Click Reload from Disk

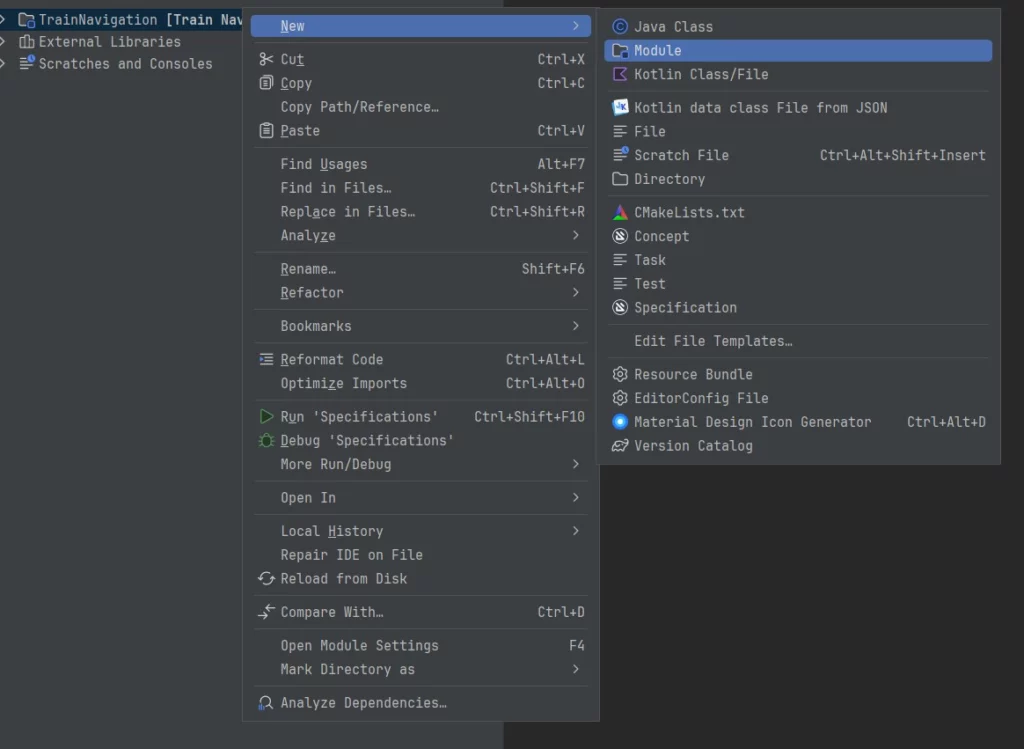tap(343, 579)
